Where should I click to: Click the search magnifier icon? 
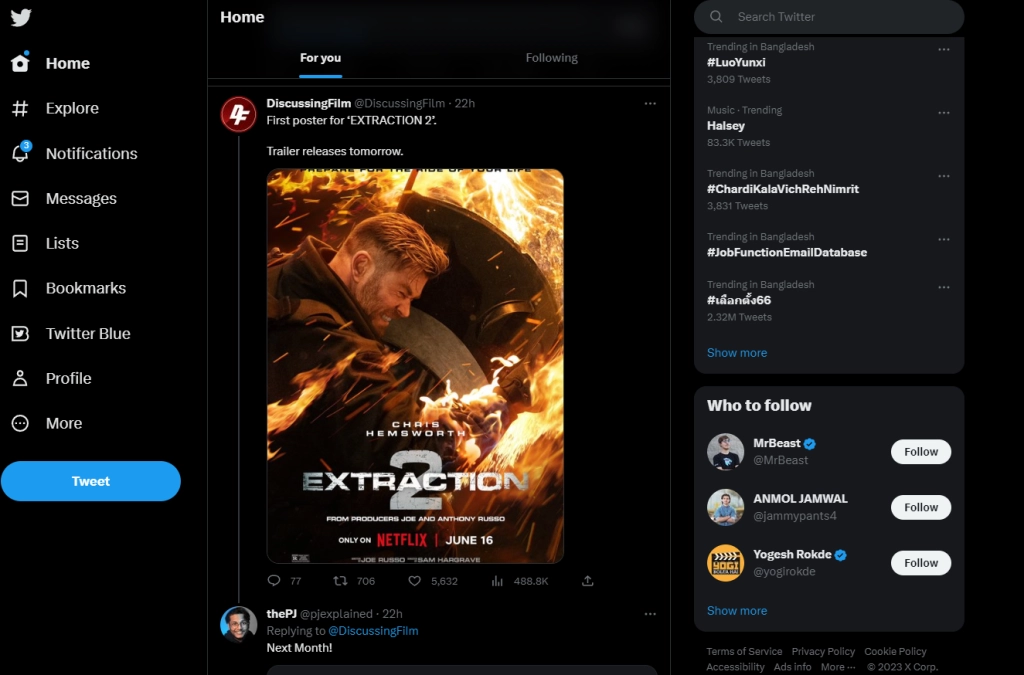pyautogui.click(x=716, y=16)
